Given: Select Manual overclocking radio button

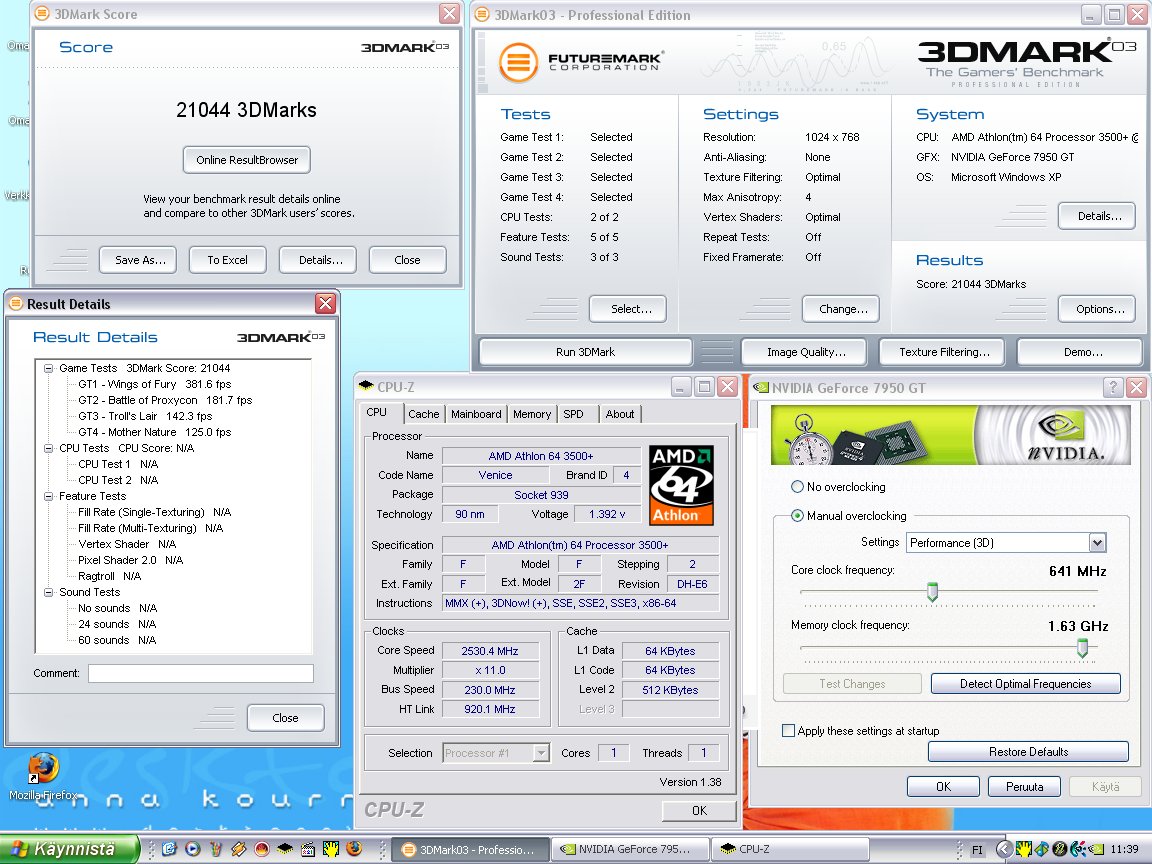Looking at the screenshot, I should pyautogui.click(x=797, y=516).
